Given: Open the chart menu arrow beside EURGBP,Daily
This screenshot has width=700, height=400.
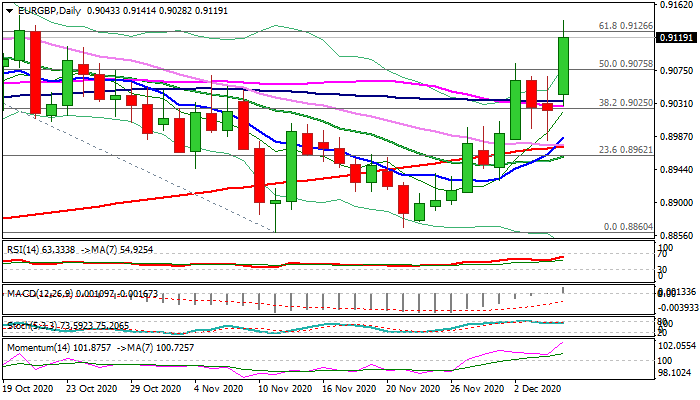Looking at the screenshot, I should [7, 9].
